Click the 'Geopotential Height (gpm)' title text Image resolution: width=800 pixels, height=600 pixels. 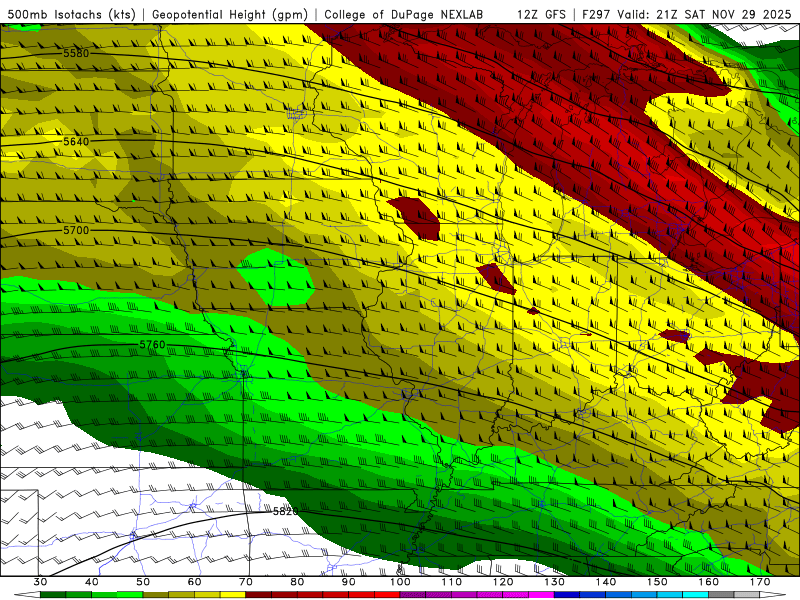point(230,14)
